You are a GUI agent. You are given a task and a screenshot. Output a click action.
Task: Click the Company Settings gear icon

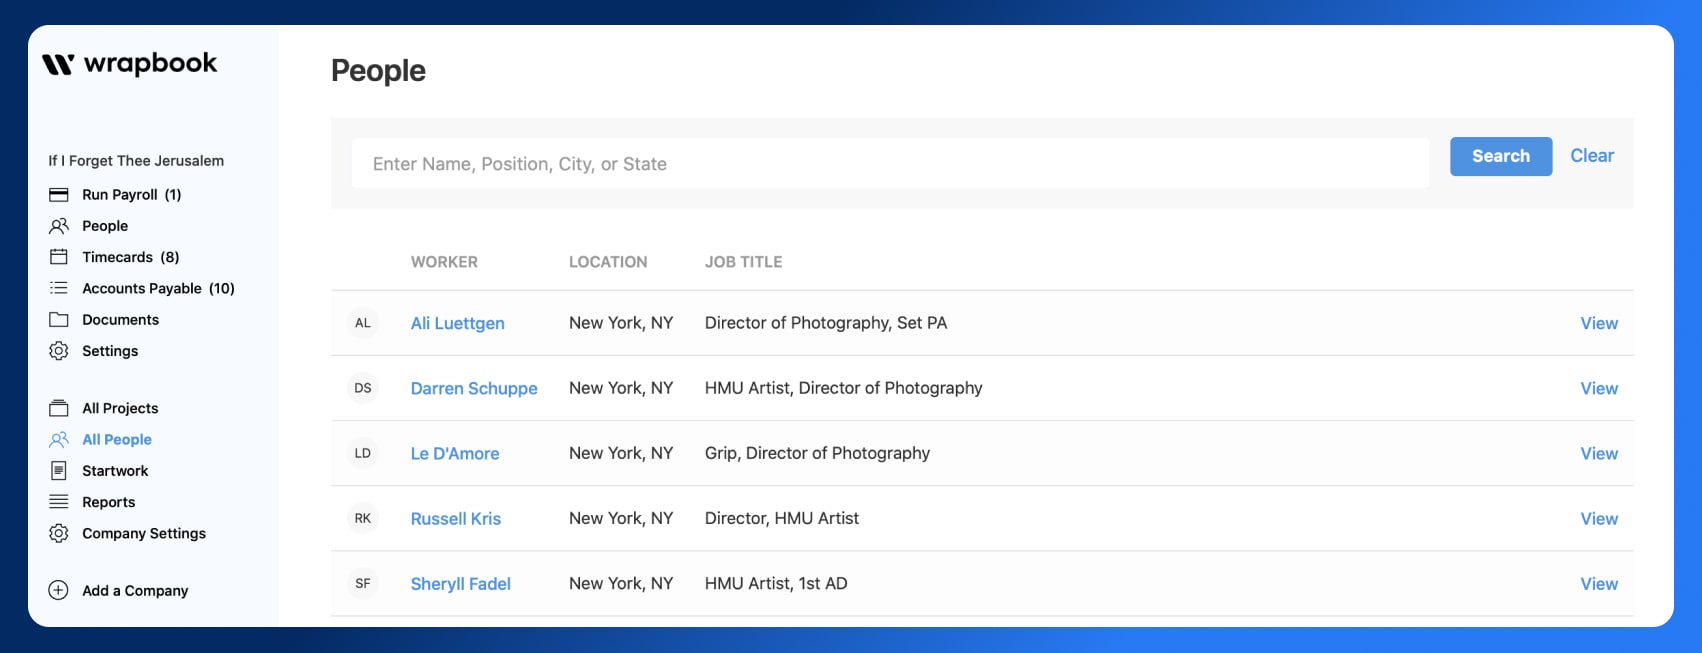click(x=59, y=534)
